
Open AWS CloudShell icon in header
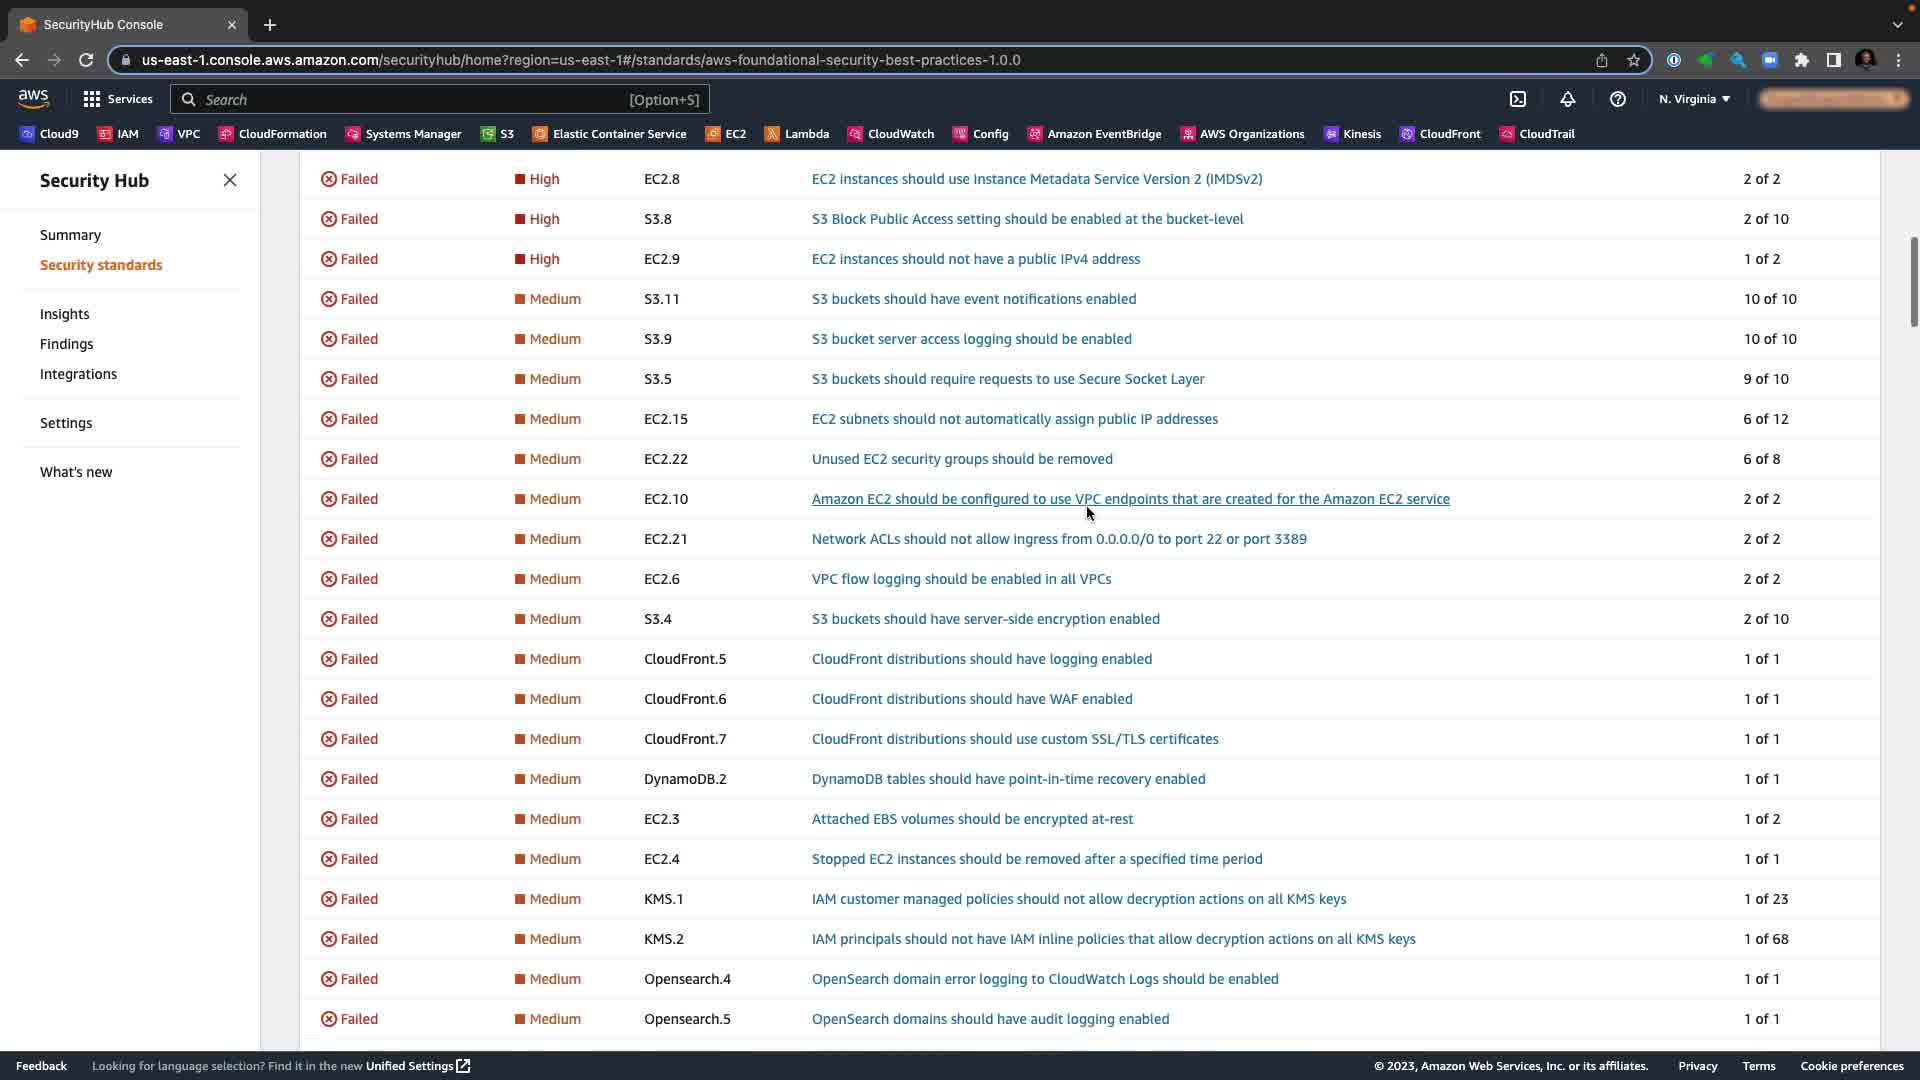[x=1518, y=99]
